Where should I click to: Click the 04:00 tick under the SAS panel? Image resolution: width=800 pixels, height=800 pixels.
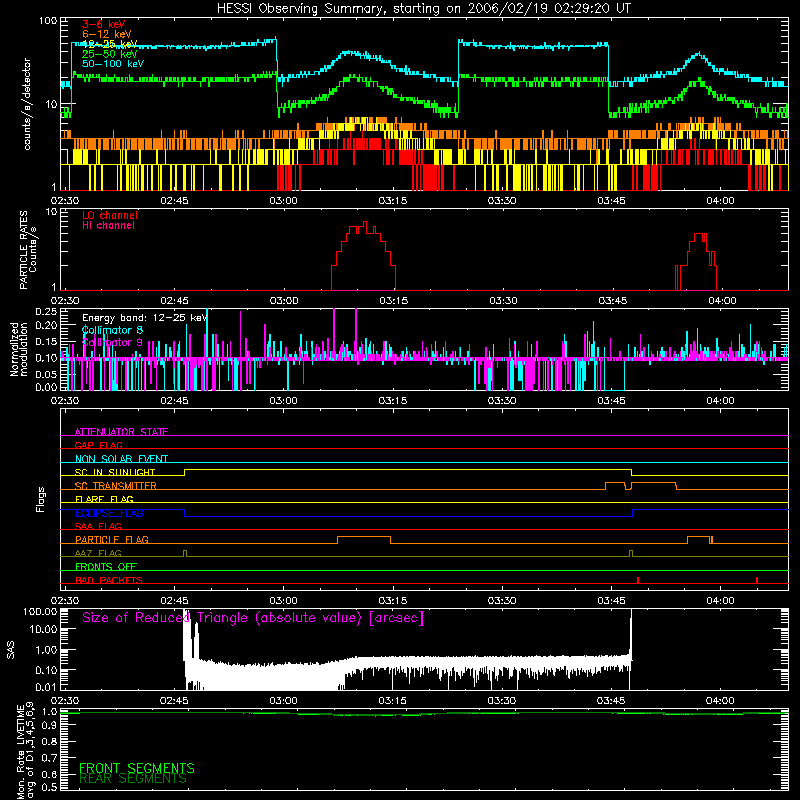pyautogui.click(x=720, y=701)
